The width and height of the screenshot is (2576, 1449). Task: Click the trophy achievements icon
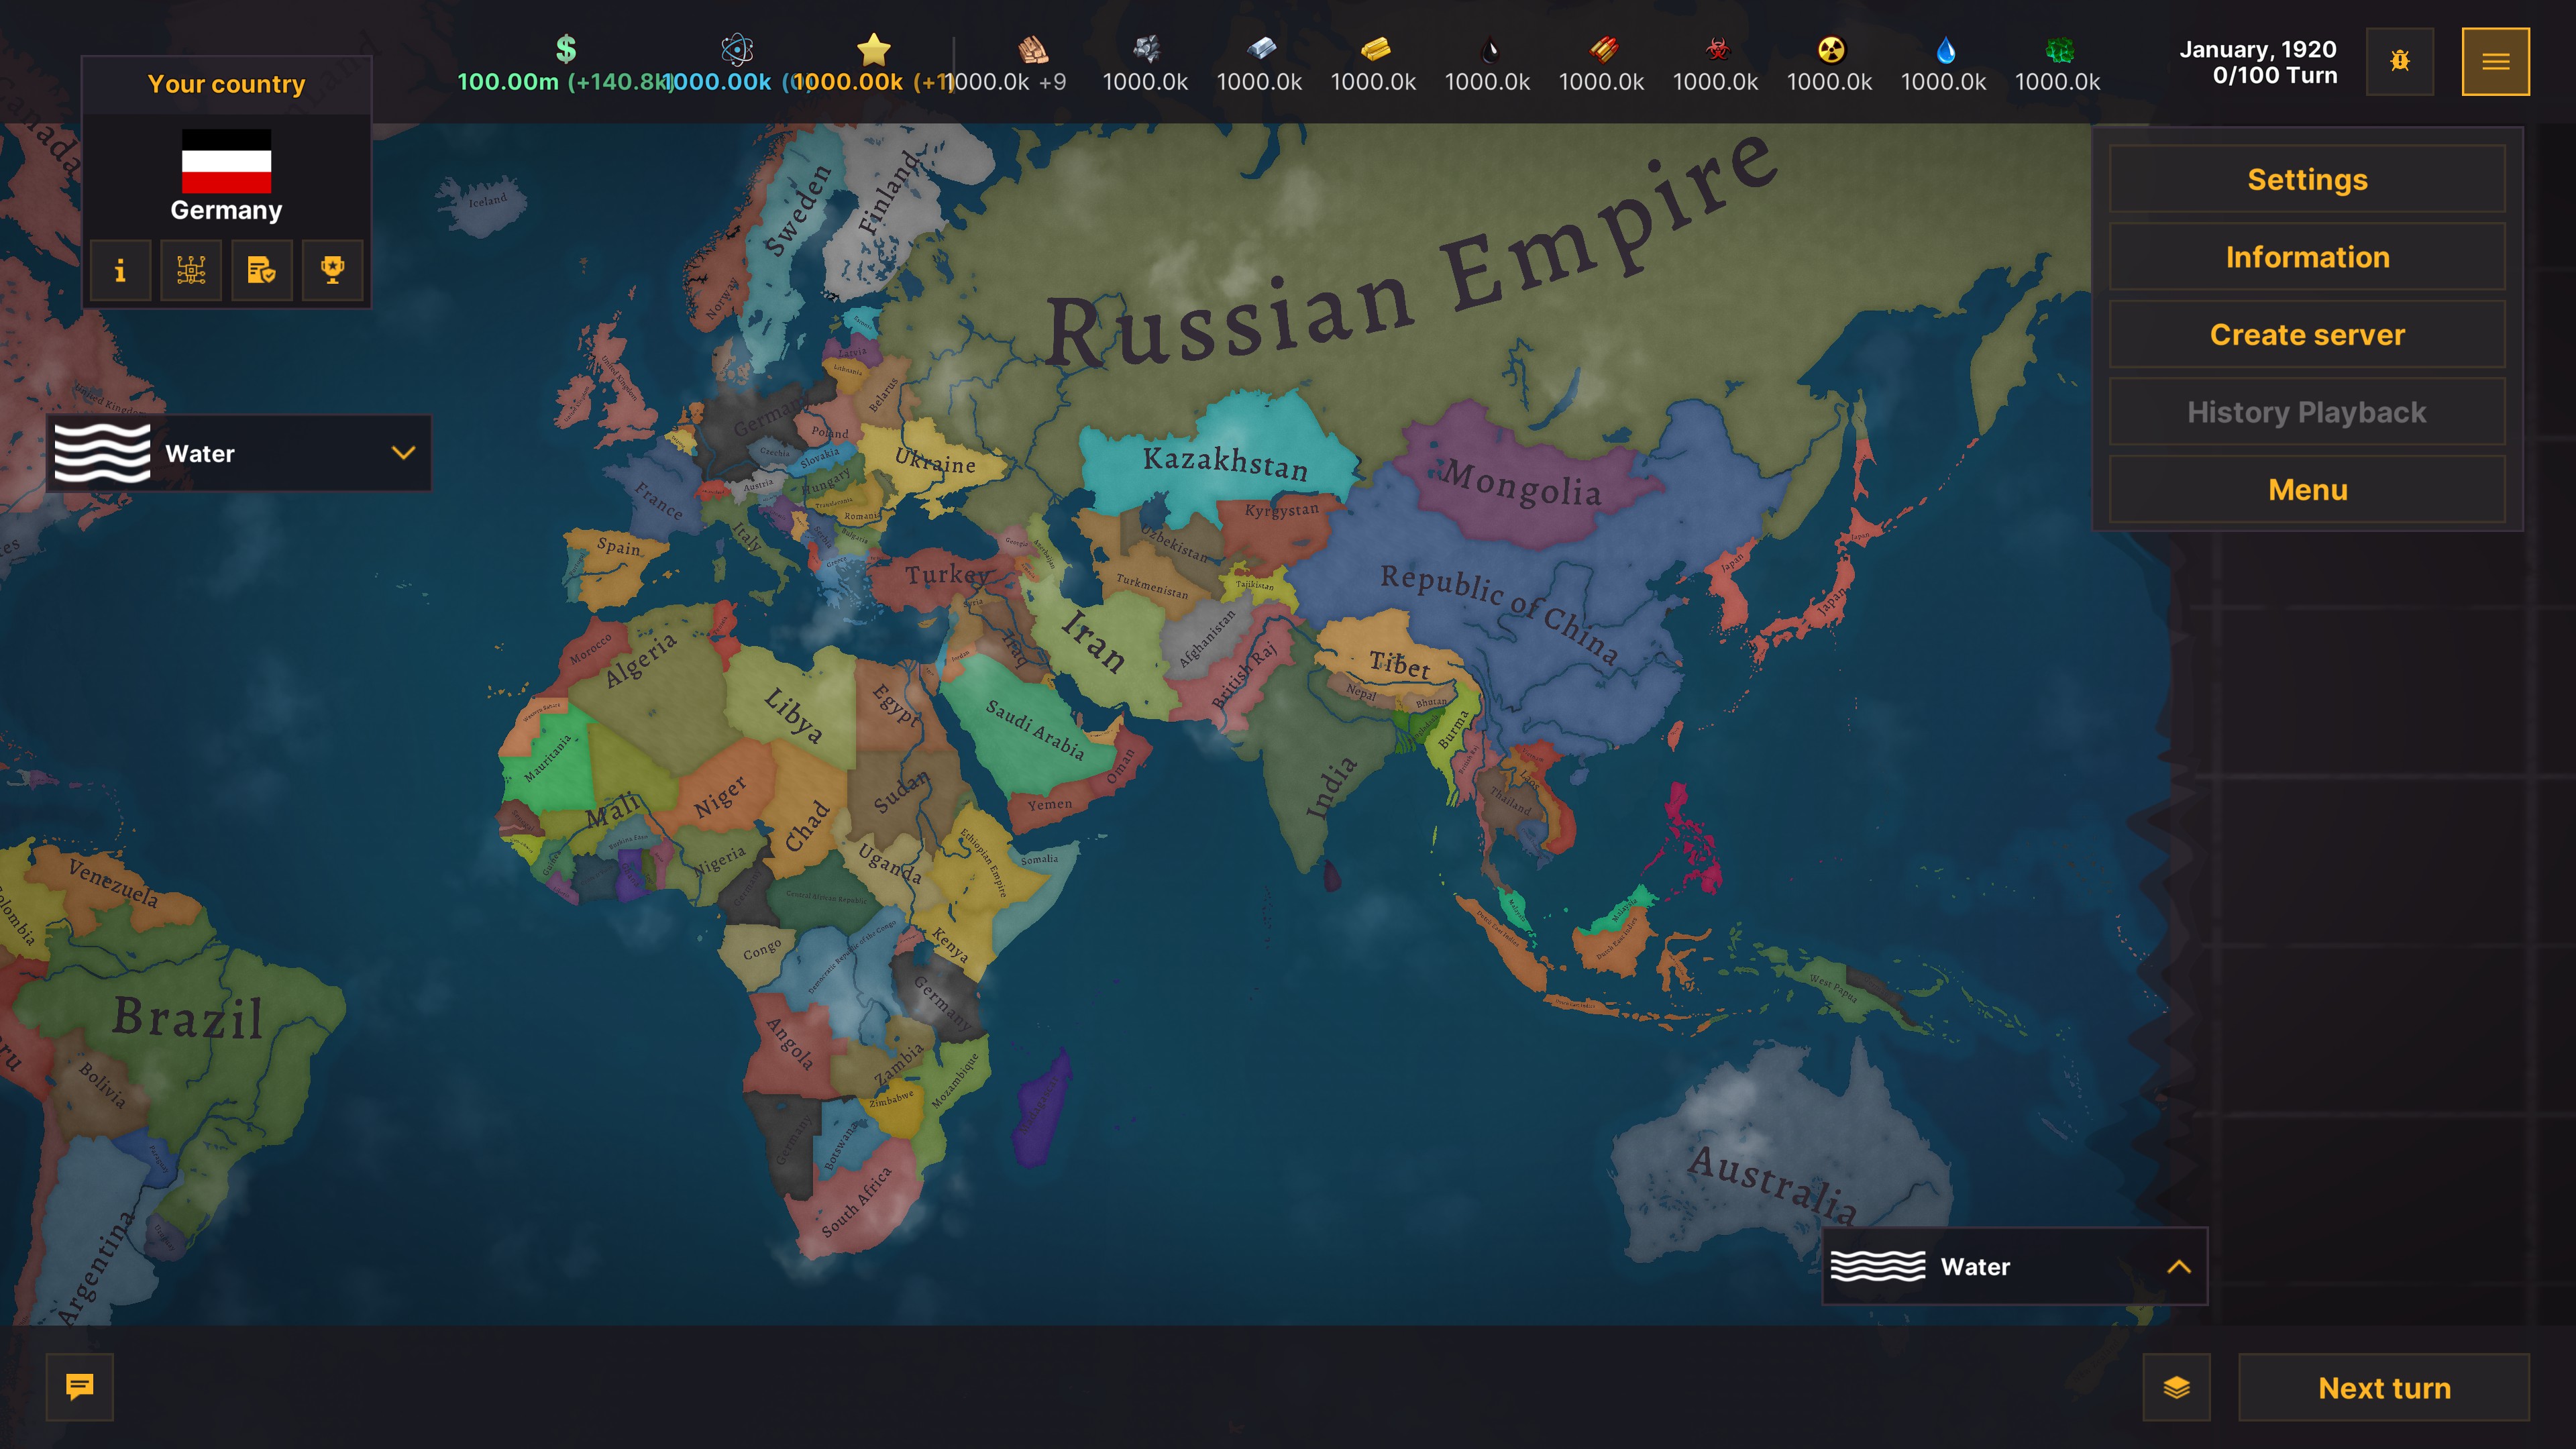pos(332,270)
